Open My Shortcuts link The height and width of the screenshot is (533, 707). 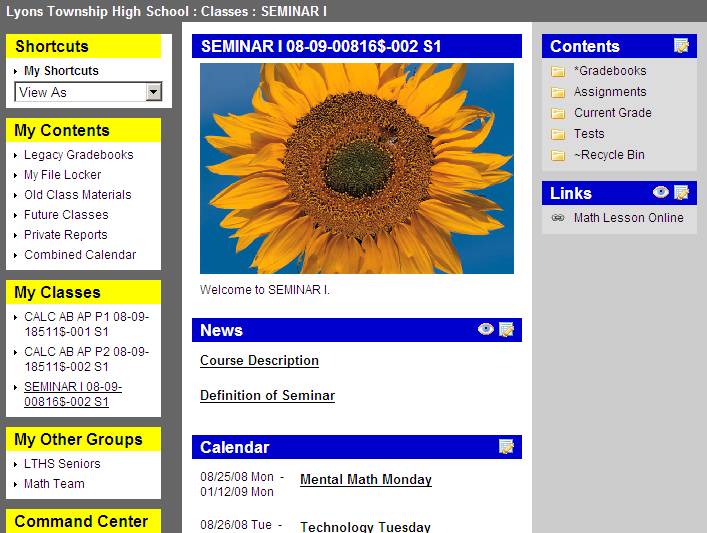coord(61,71)
